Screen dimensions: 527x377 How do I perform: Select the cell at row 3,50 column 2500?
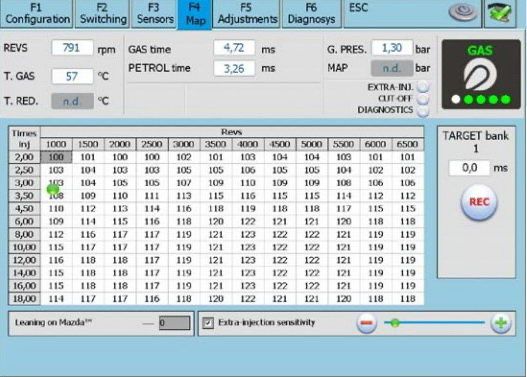pyautogui.click(x=152, y=196)
